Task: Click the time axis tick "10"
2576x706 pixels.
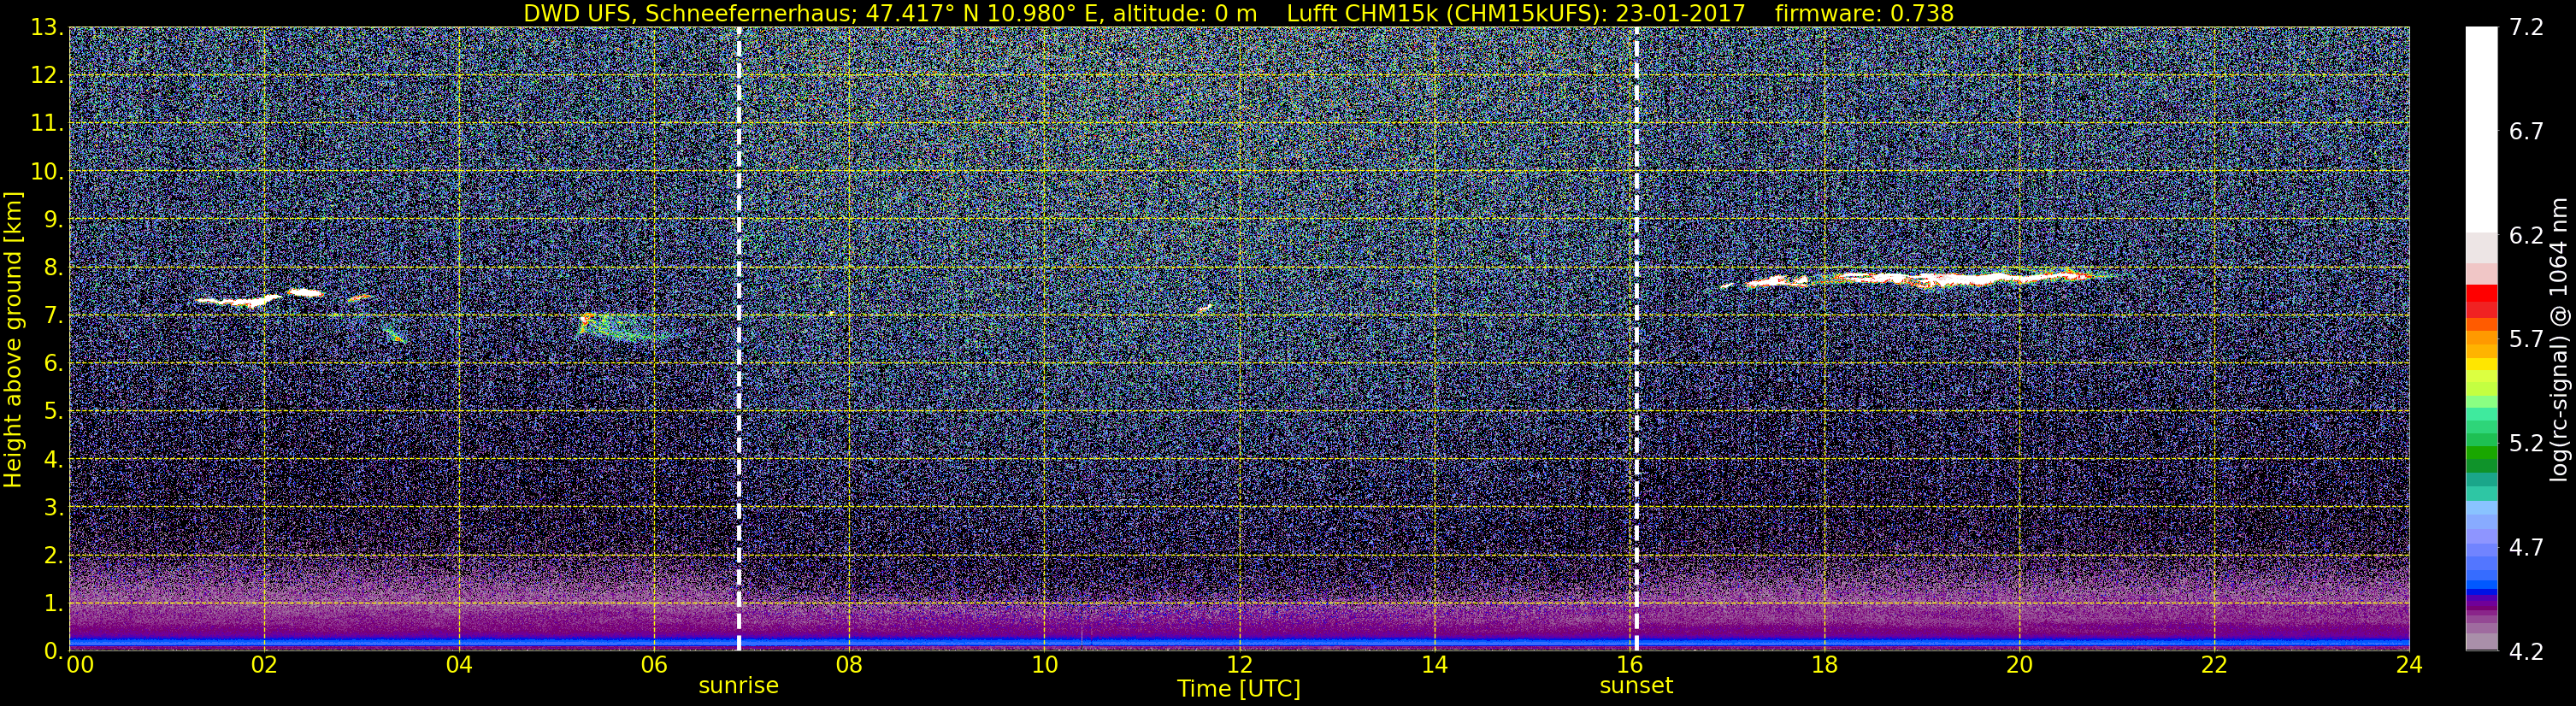Action: 1044,666
